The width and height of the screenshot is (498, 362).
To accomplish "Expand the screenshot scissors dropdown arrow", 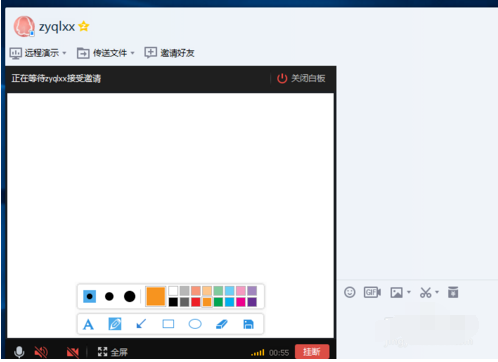I will (x=437, y=292).
